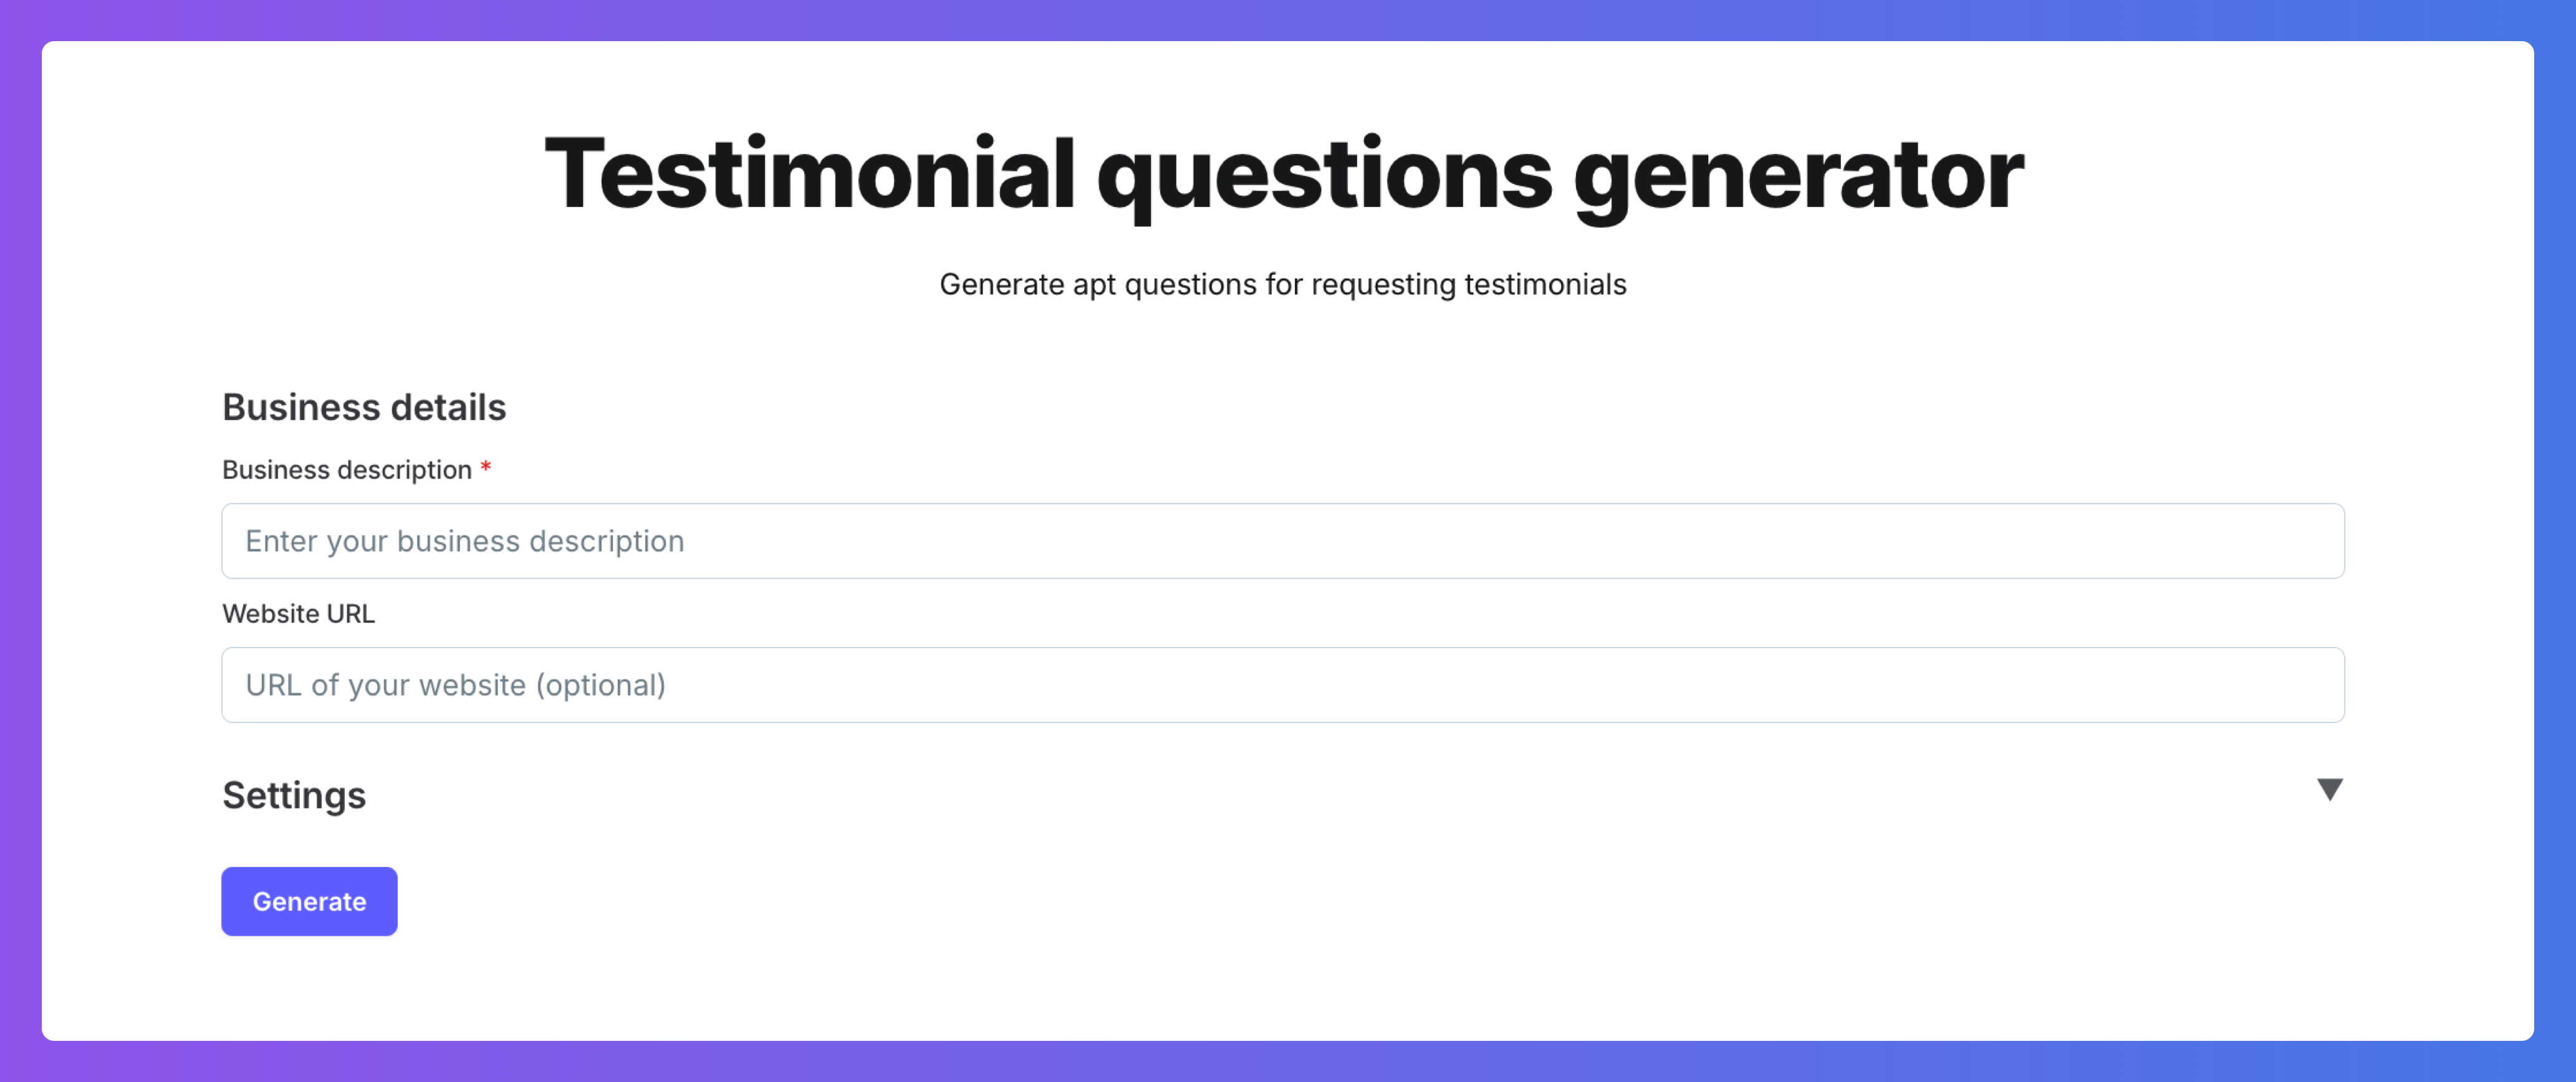Click the subtitle about requesting testimonials
Viewport: 2576px width, 1082px height.
click(x=1282, y=285)
